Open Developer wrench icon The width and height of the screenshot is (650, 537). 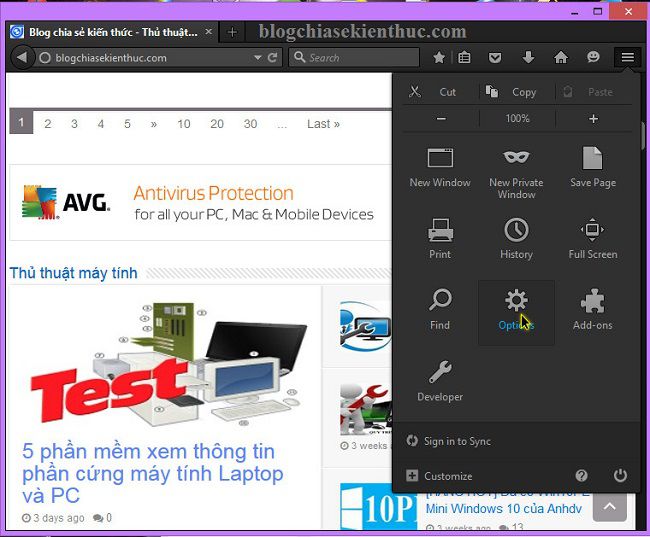pyautogui.click(x=440, y=371)
